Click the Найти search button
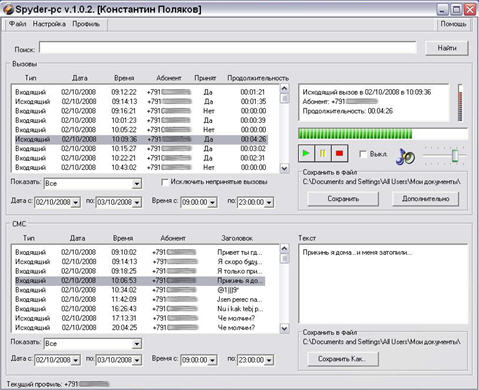 pyautogui.click(x=447, y=48)
